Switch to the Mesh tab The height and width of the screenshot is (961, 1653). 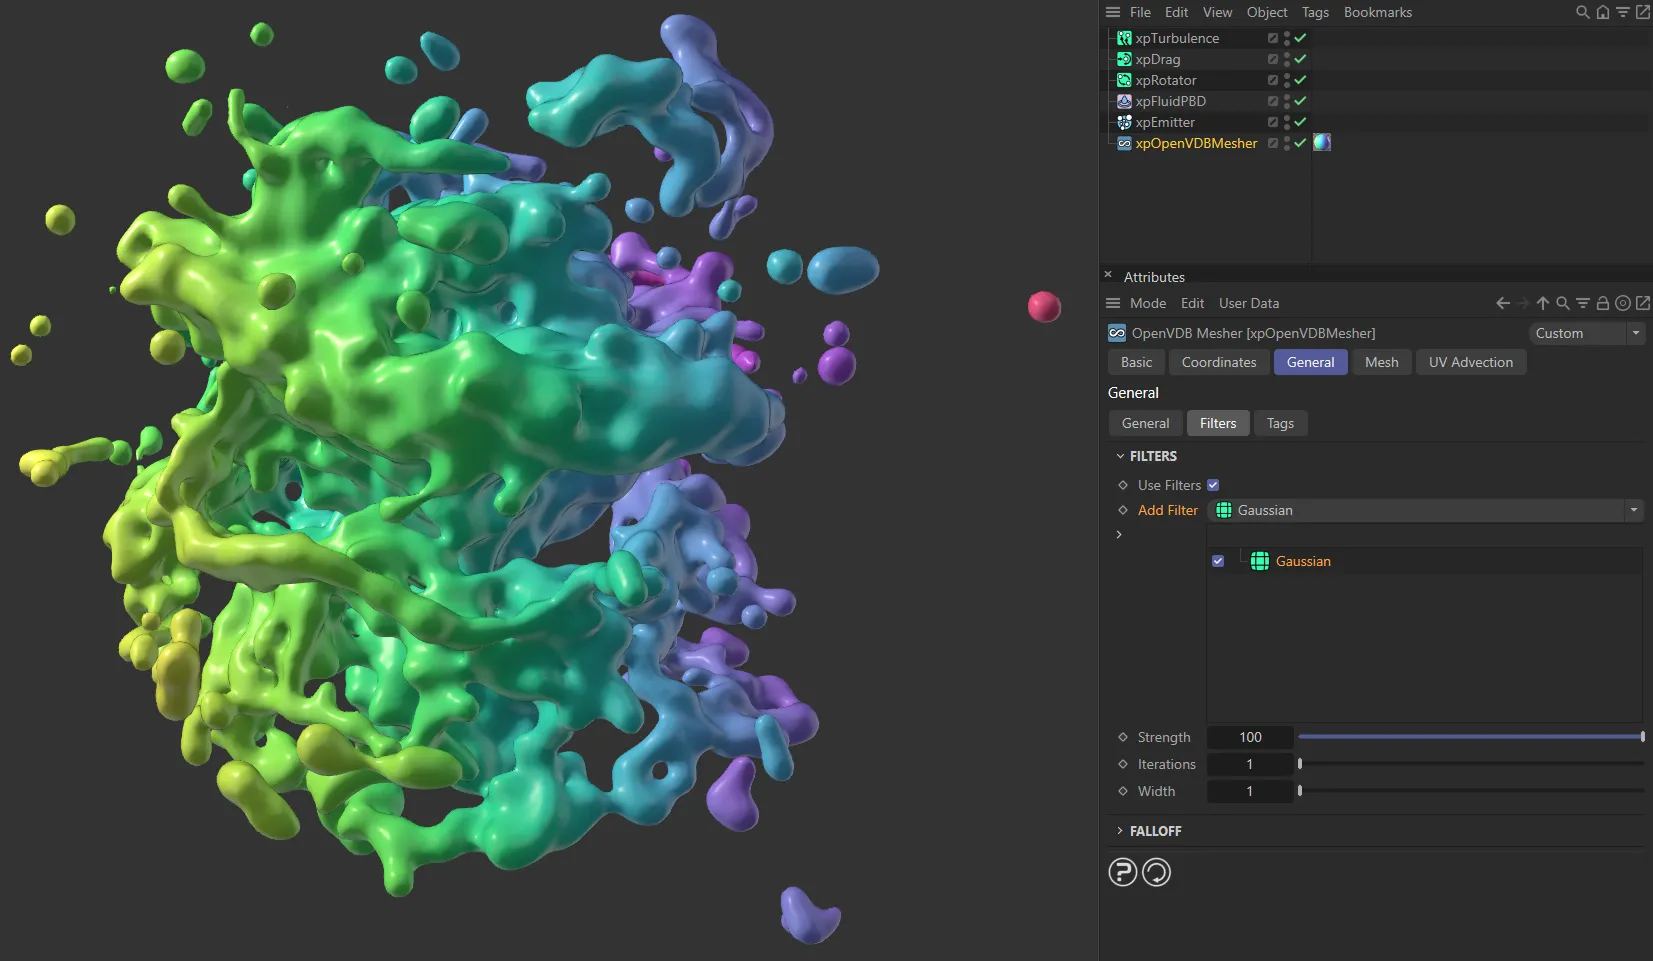pyautogui.click(x=1380, y=362)
